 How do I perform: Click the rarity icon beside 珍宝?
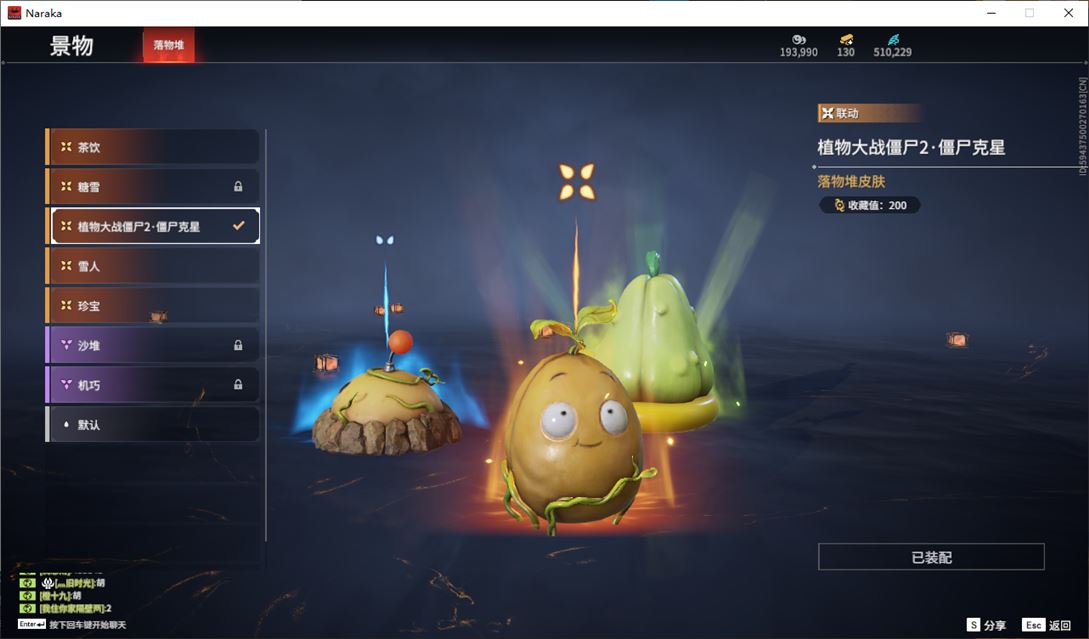point(66,305)
